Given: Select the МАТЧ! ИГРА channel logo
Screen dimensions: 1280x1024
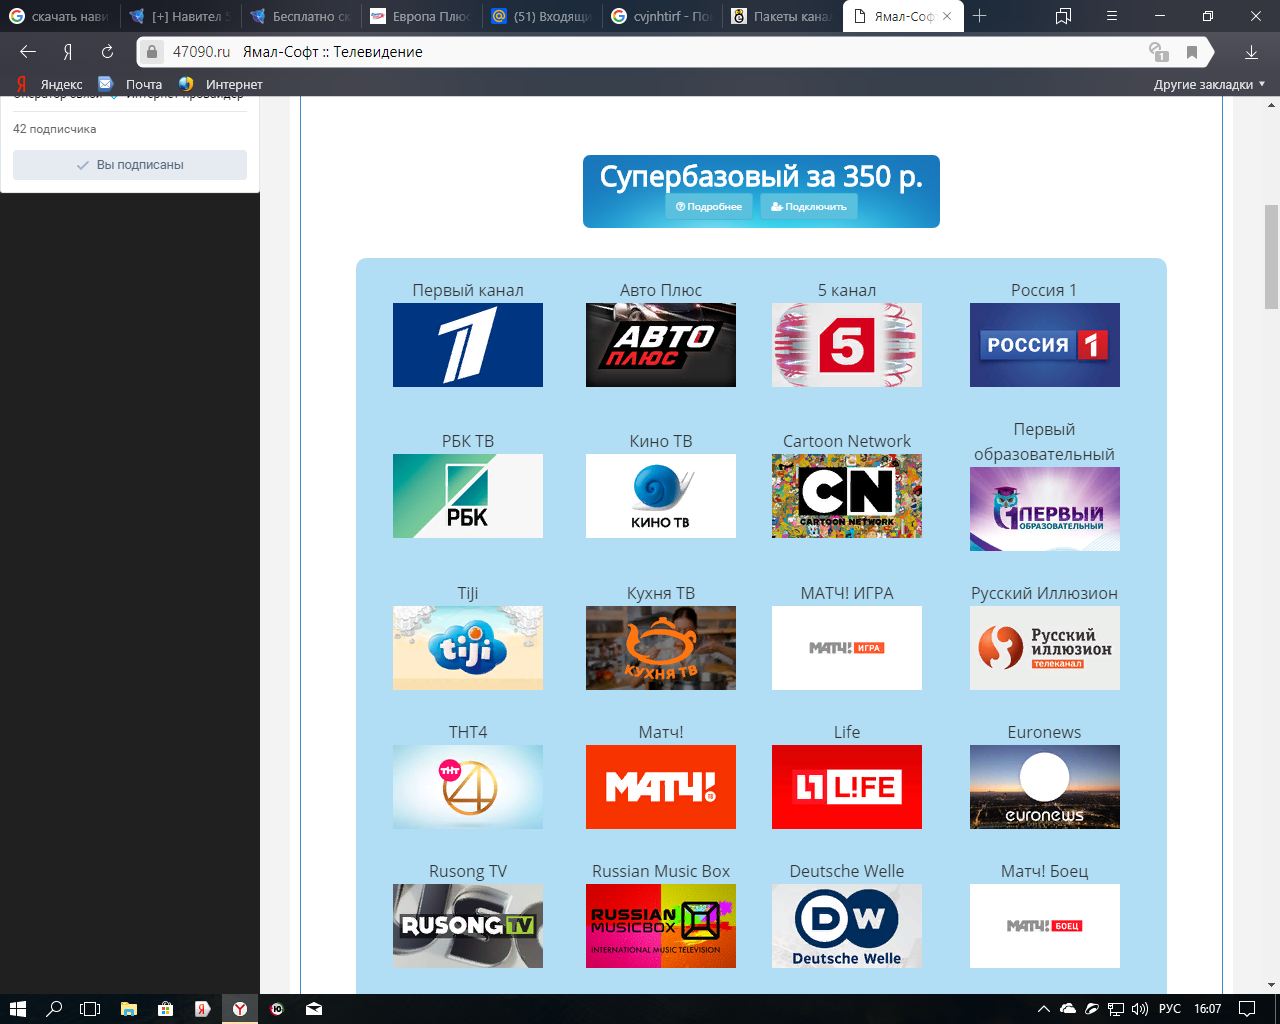Looking at the screenshot, I should 847,648.
